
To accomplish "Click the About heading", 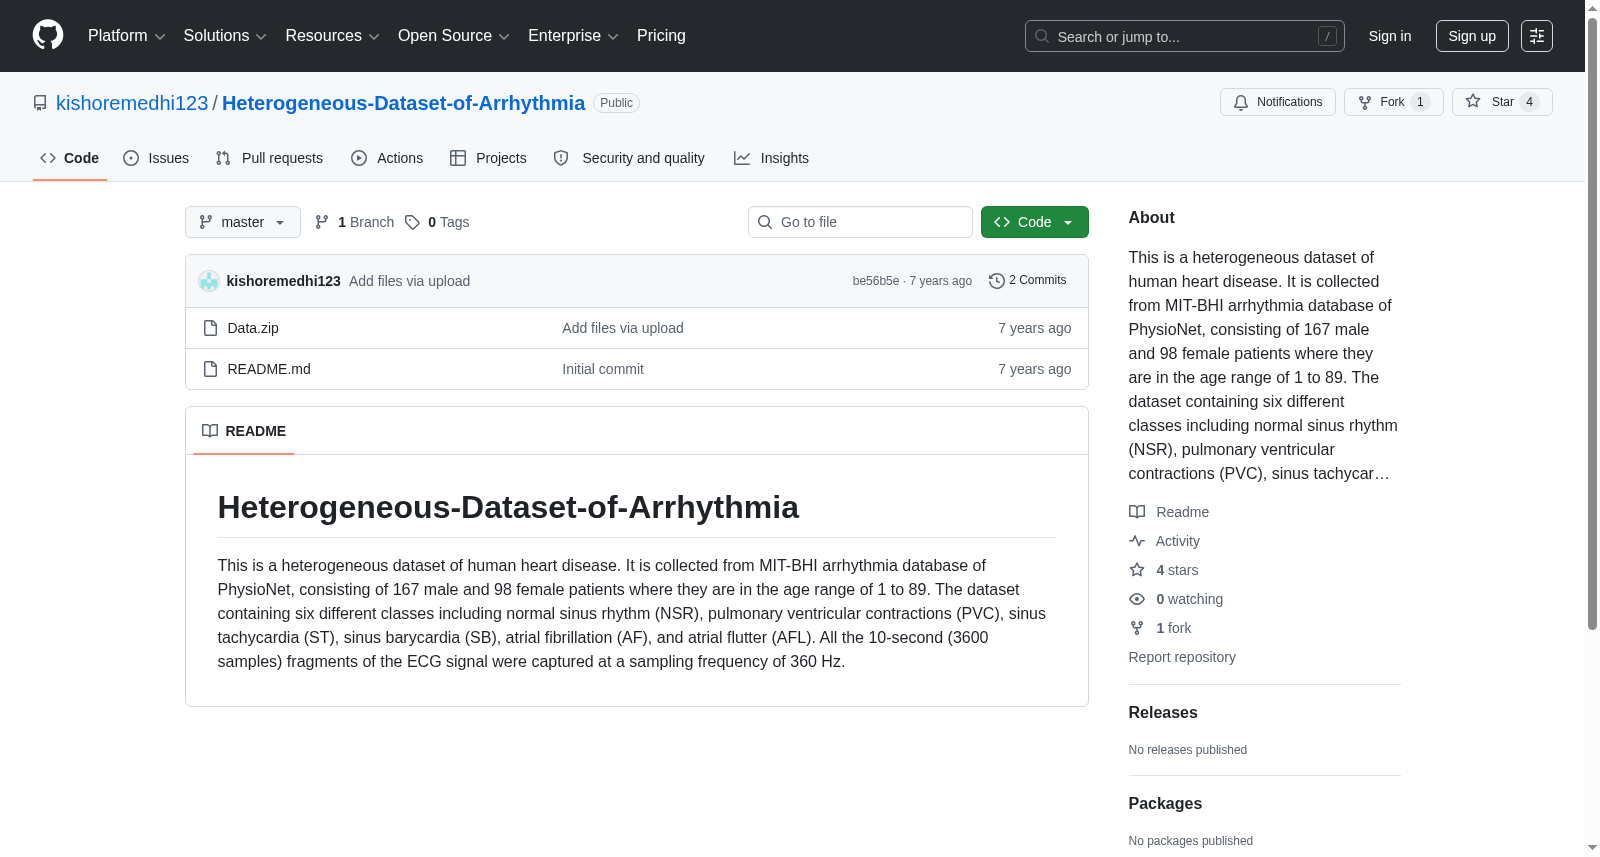I will [x=1151, y=217].
